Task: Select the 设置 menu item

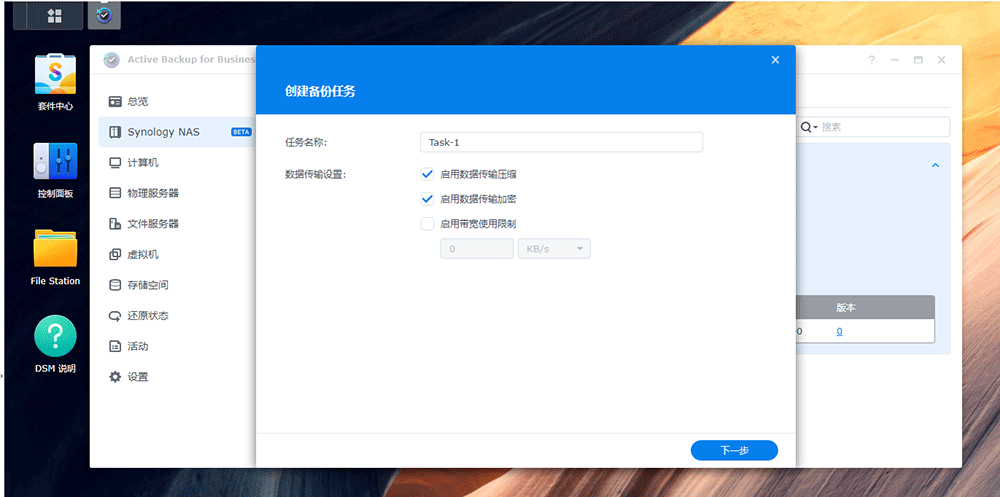Action: (x=177, y=377)
